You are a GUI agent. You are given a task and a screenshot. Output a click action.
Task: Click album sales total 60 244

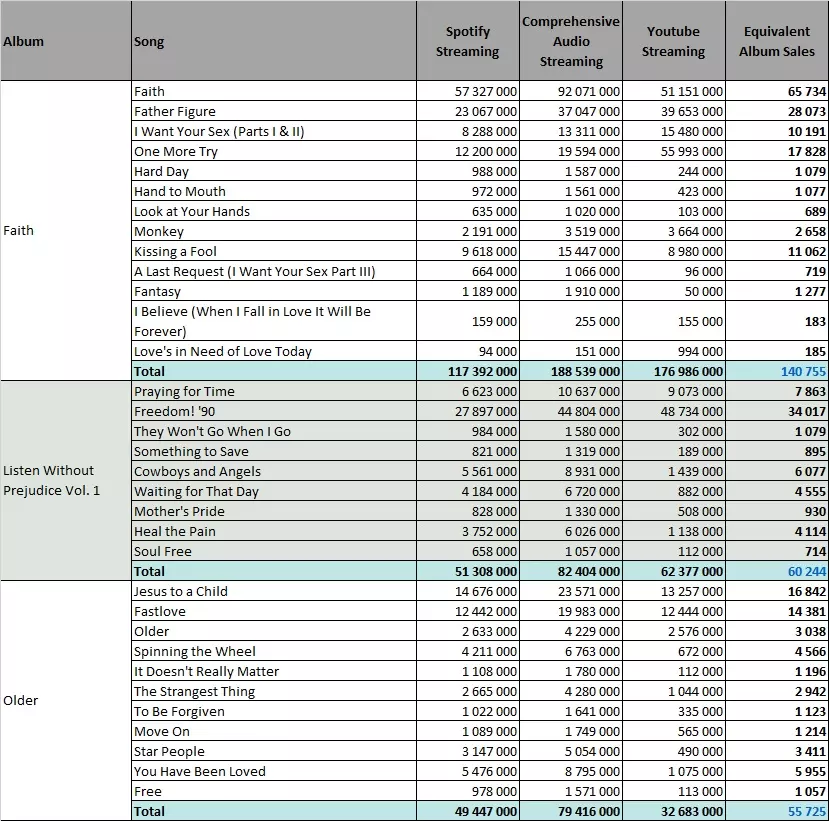(x=777, y=571)
